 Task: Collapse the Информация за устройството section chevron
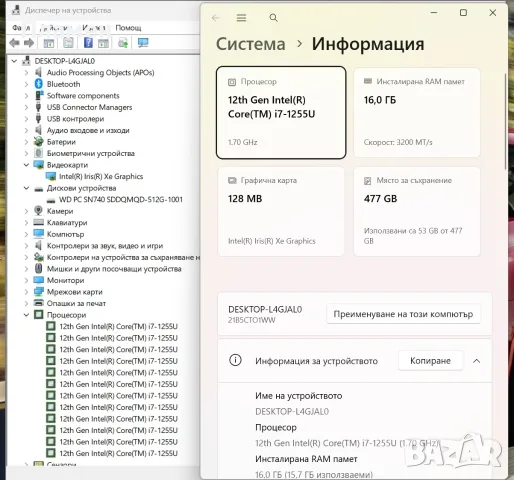pyautogui.click(x=477, y=361)
